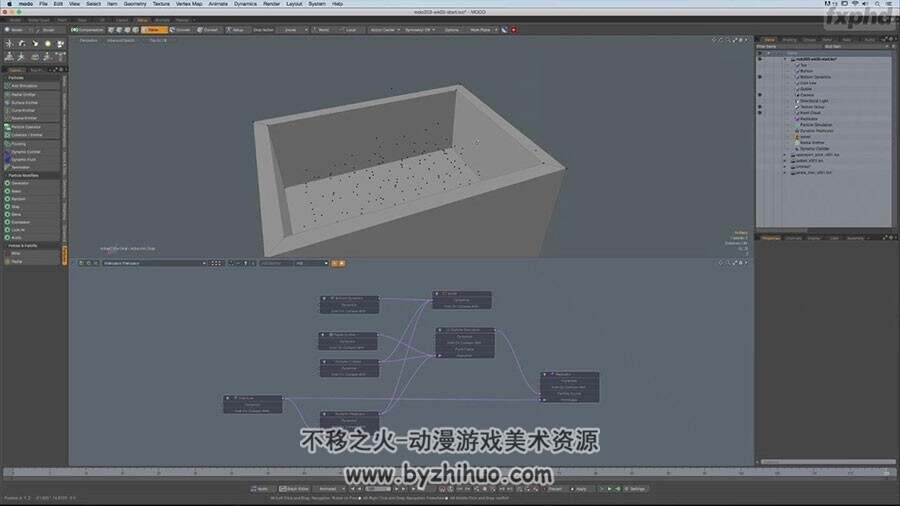The image size is (900, 506).
Task: Open the Work Plane dropdown
Action: (482, 30)
